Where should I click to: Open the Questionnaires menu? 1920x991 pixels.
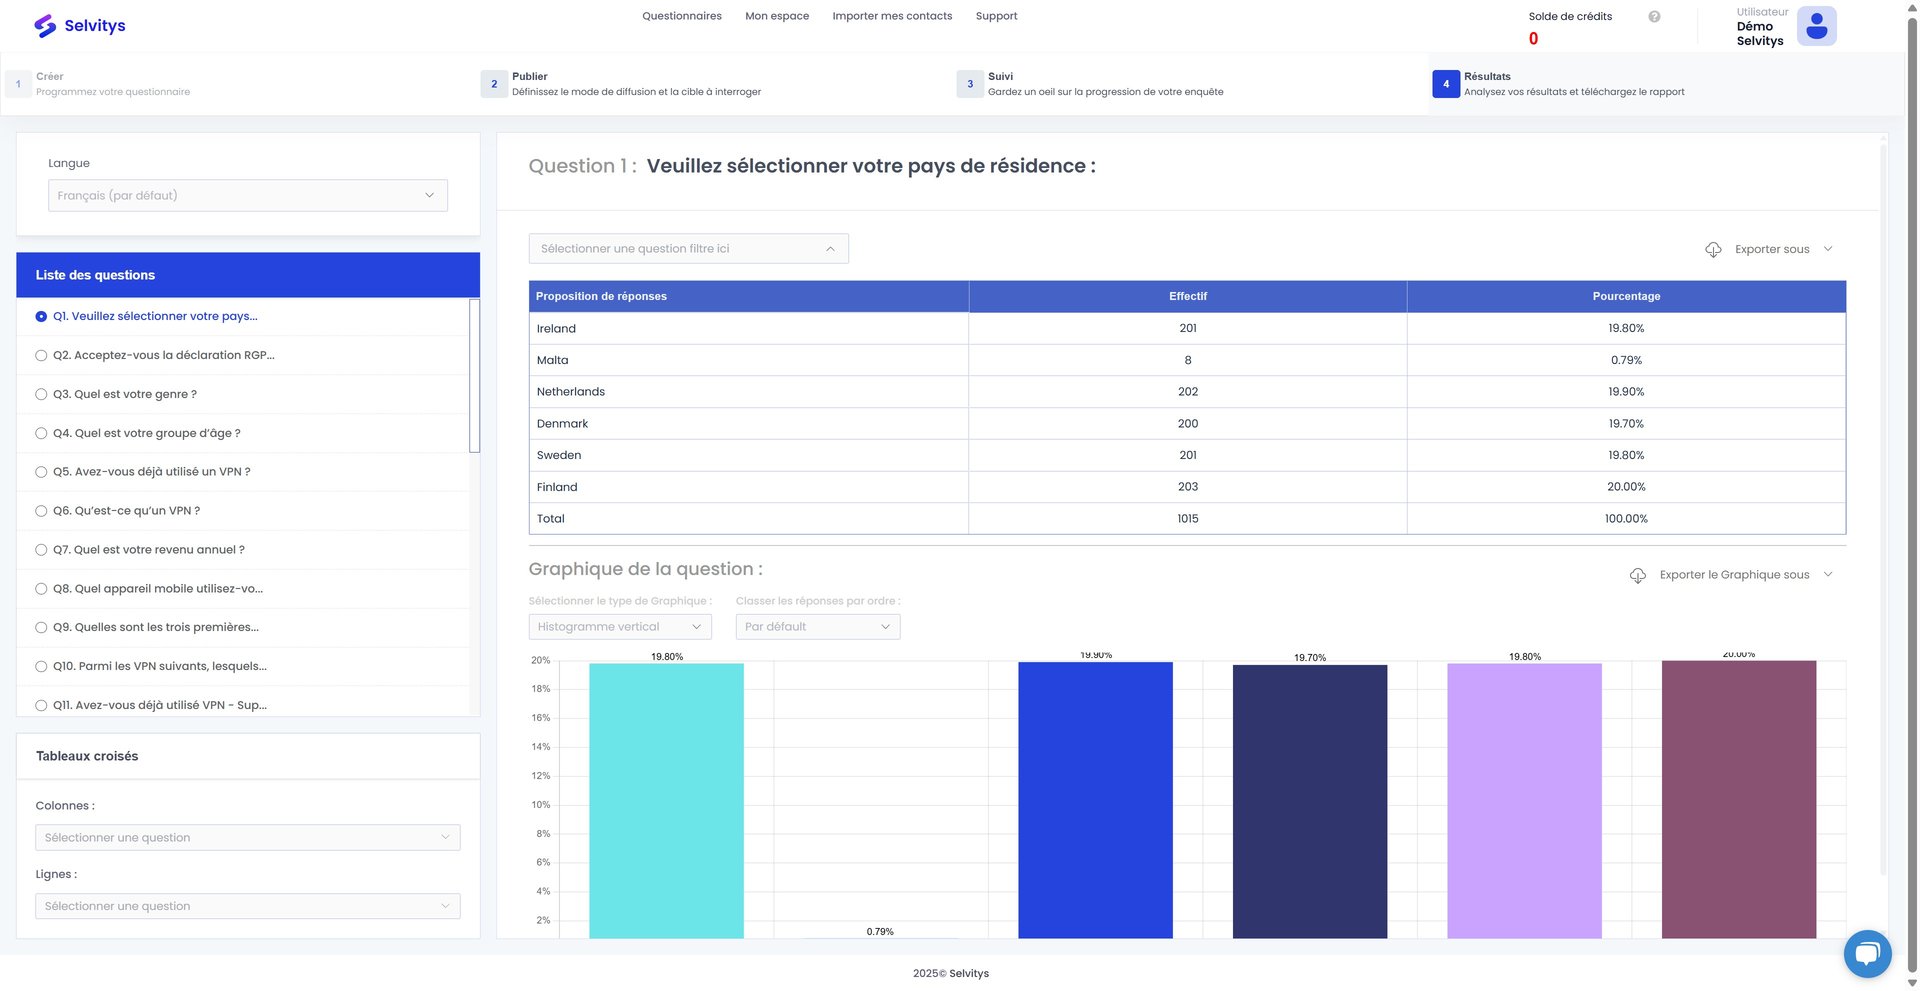(681, 16)
